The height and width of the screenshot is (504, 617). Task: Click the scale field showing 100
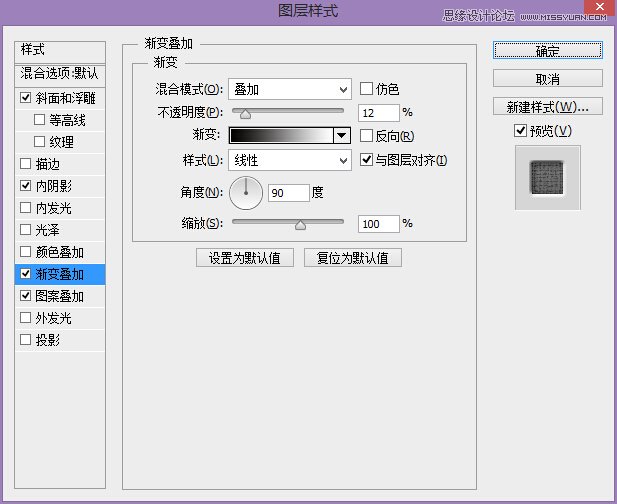[379, 224]
